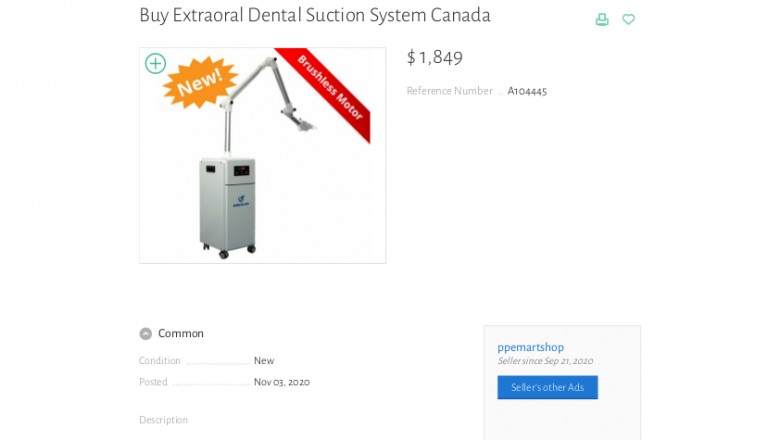This screenshot has height=440, width=780.
Task: Collapse the Common section arrow icon
Action: (146, 334)
